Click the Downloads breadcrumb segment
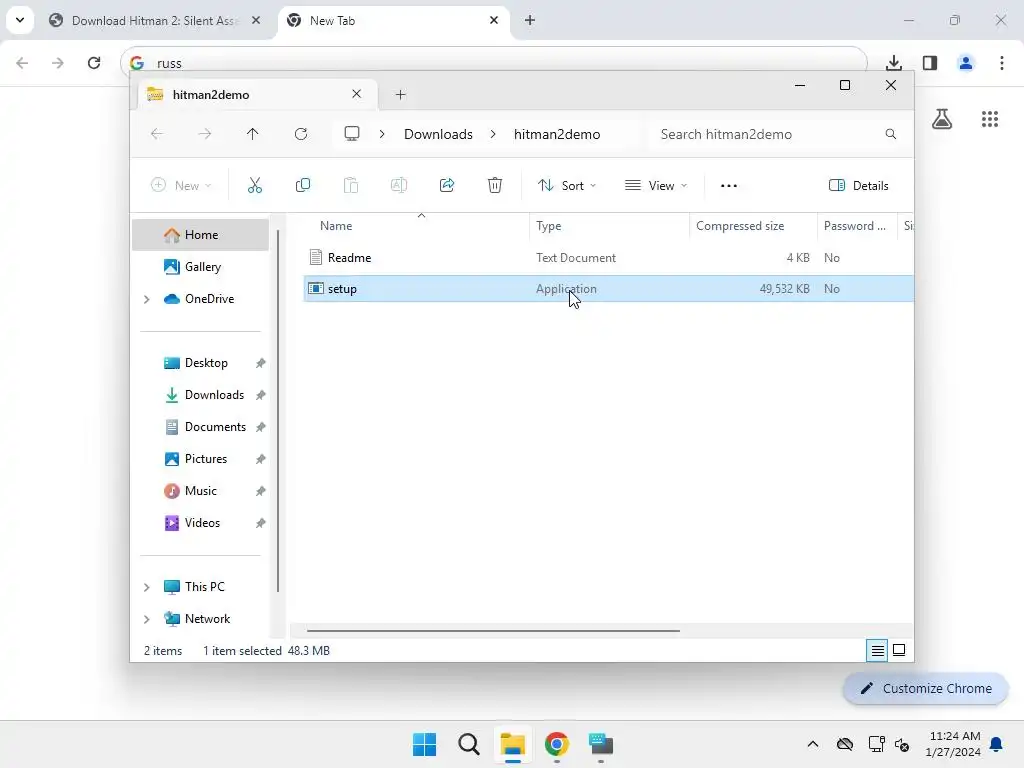This screenshot has height=768, width=1024. (x=438, y=134)
